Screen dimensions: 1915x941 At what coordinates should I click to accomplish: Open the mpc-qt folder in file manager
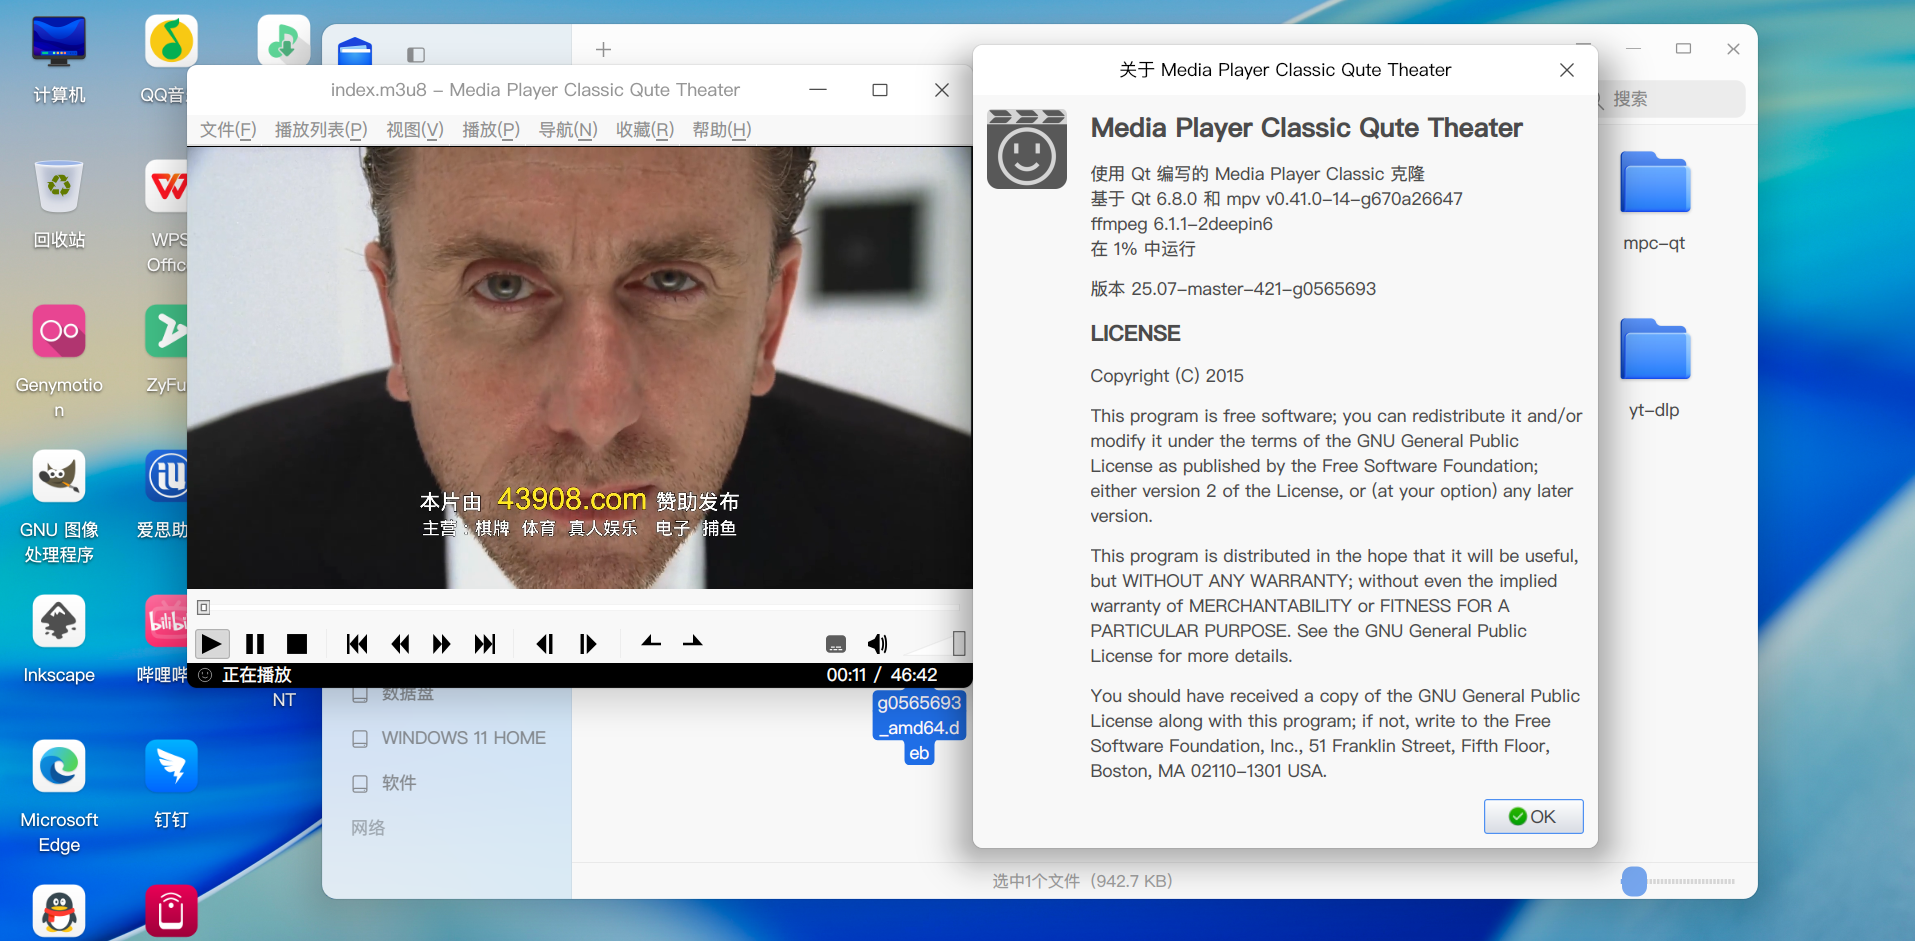click(1655, 202)
